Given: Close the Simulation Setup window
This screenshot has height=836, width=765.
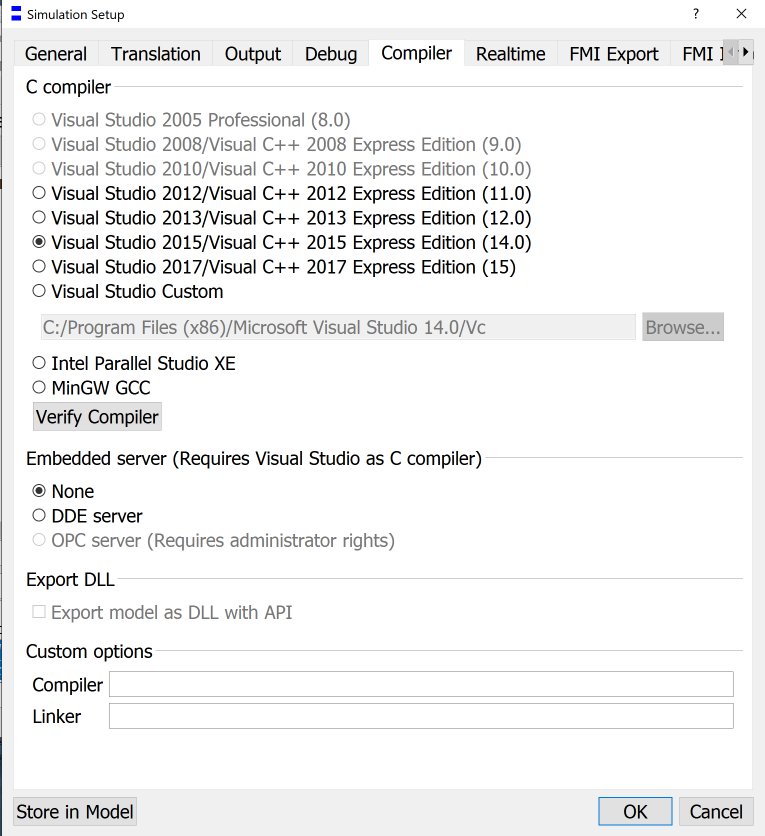Looking at the screenshot, I should point(742,14).
